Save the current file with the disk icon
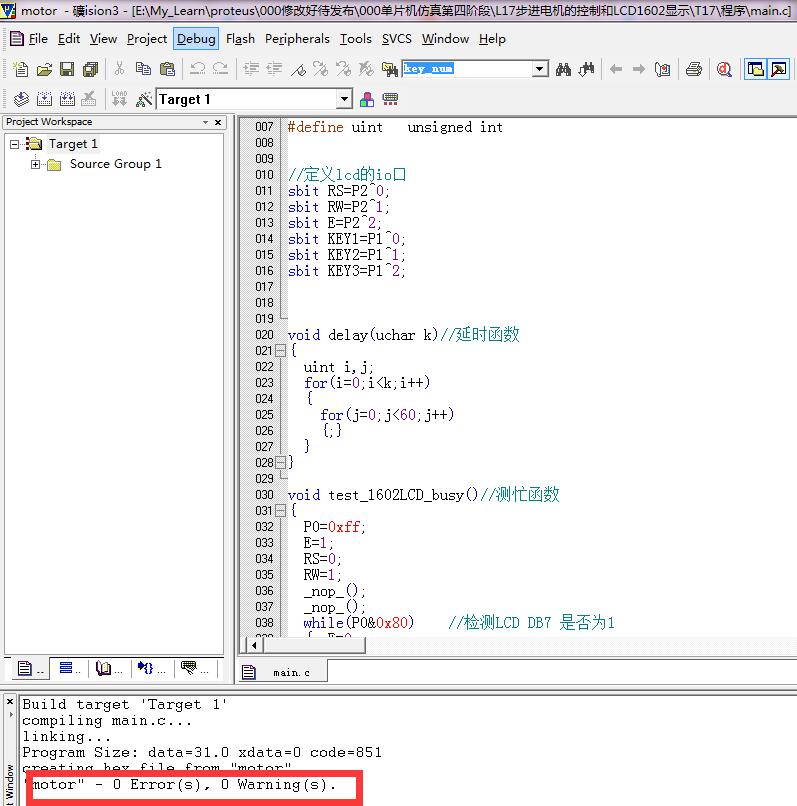 67,69
